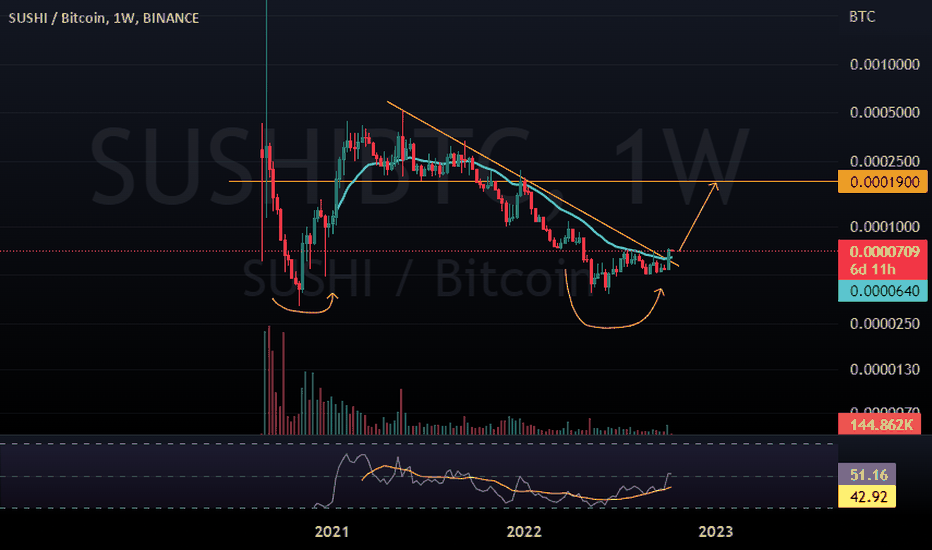Click the 0.0001000 price axis label
Screen dimensions: 932x550
pos(884,227)
